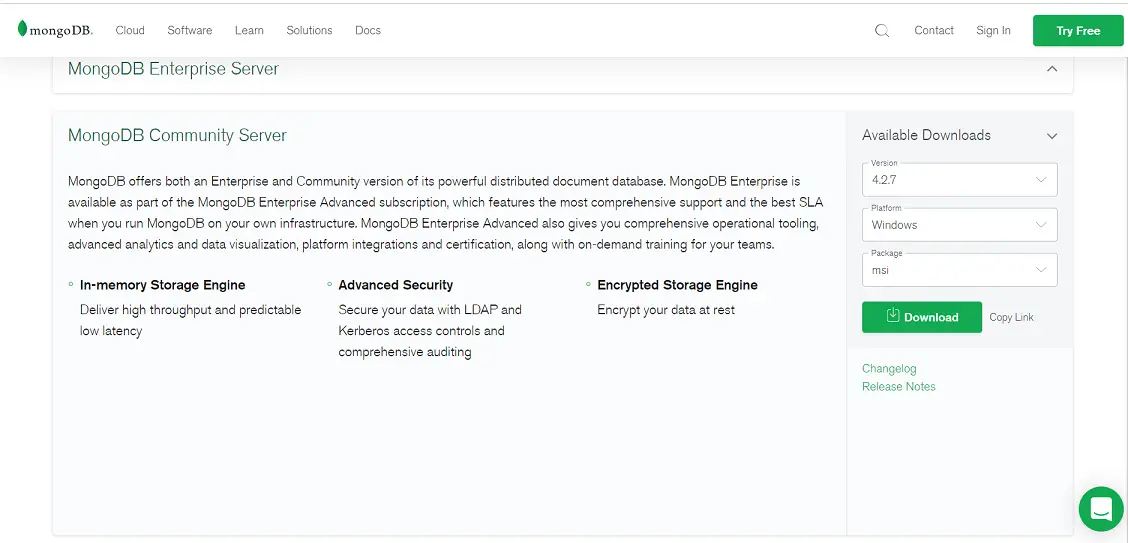Image resolution: width=1128 pixels, height=543 pixels.
Task: Open the Contact link
Action: 934,30
